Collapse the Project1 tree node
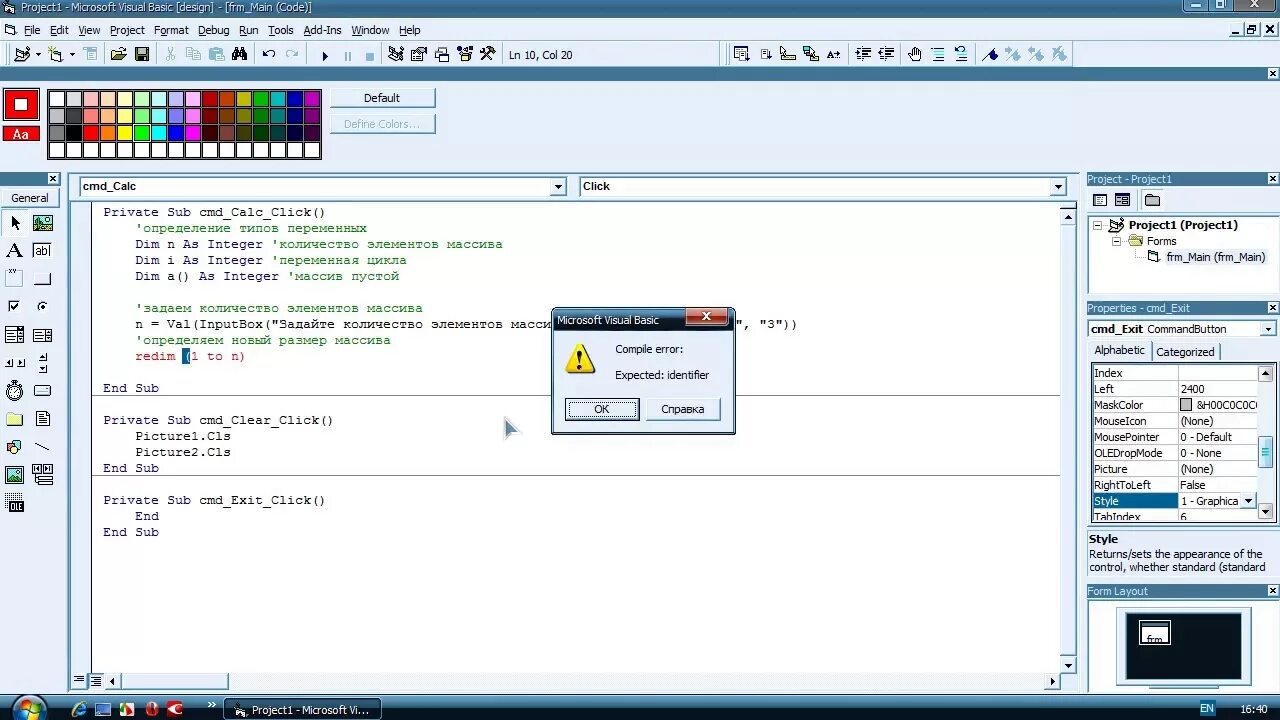 tap(1098, 225)
